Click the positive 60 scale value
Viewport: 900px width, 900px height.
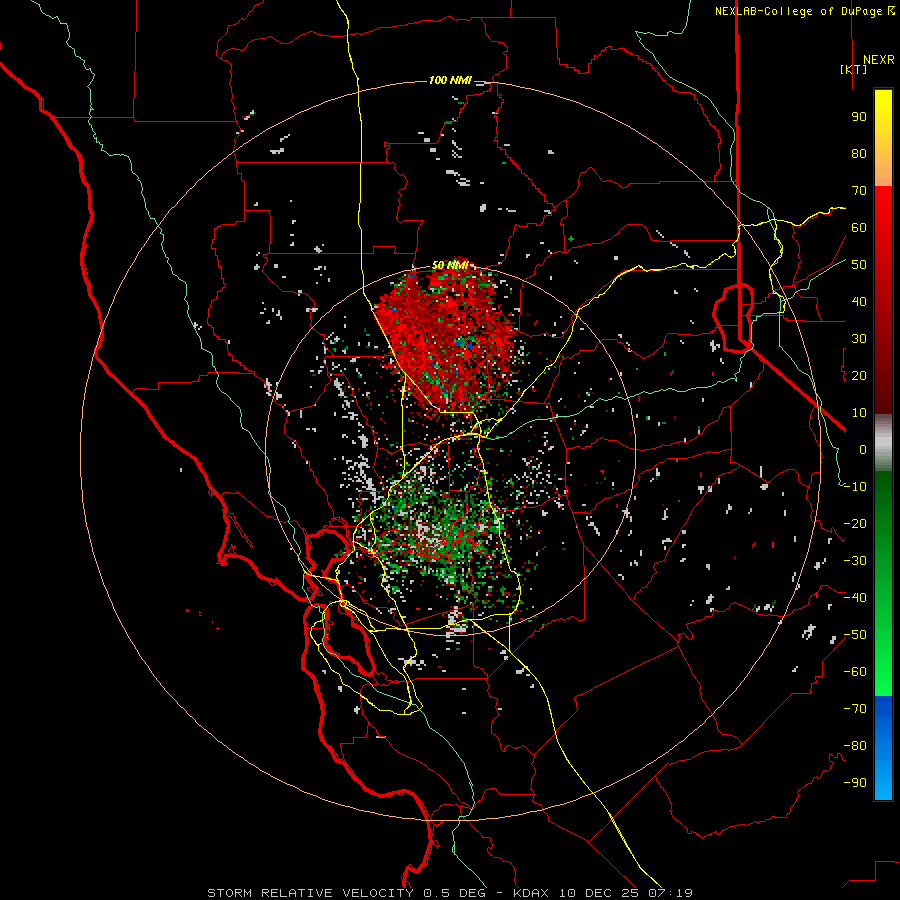[x=859, y=227]
